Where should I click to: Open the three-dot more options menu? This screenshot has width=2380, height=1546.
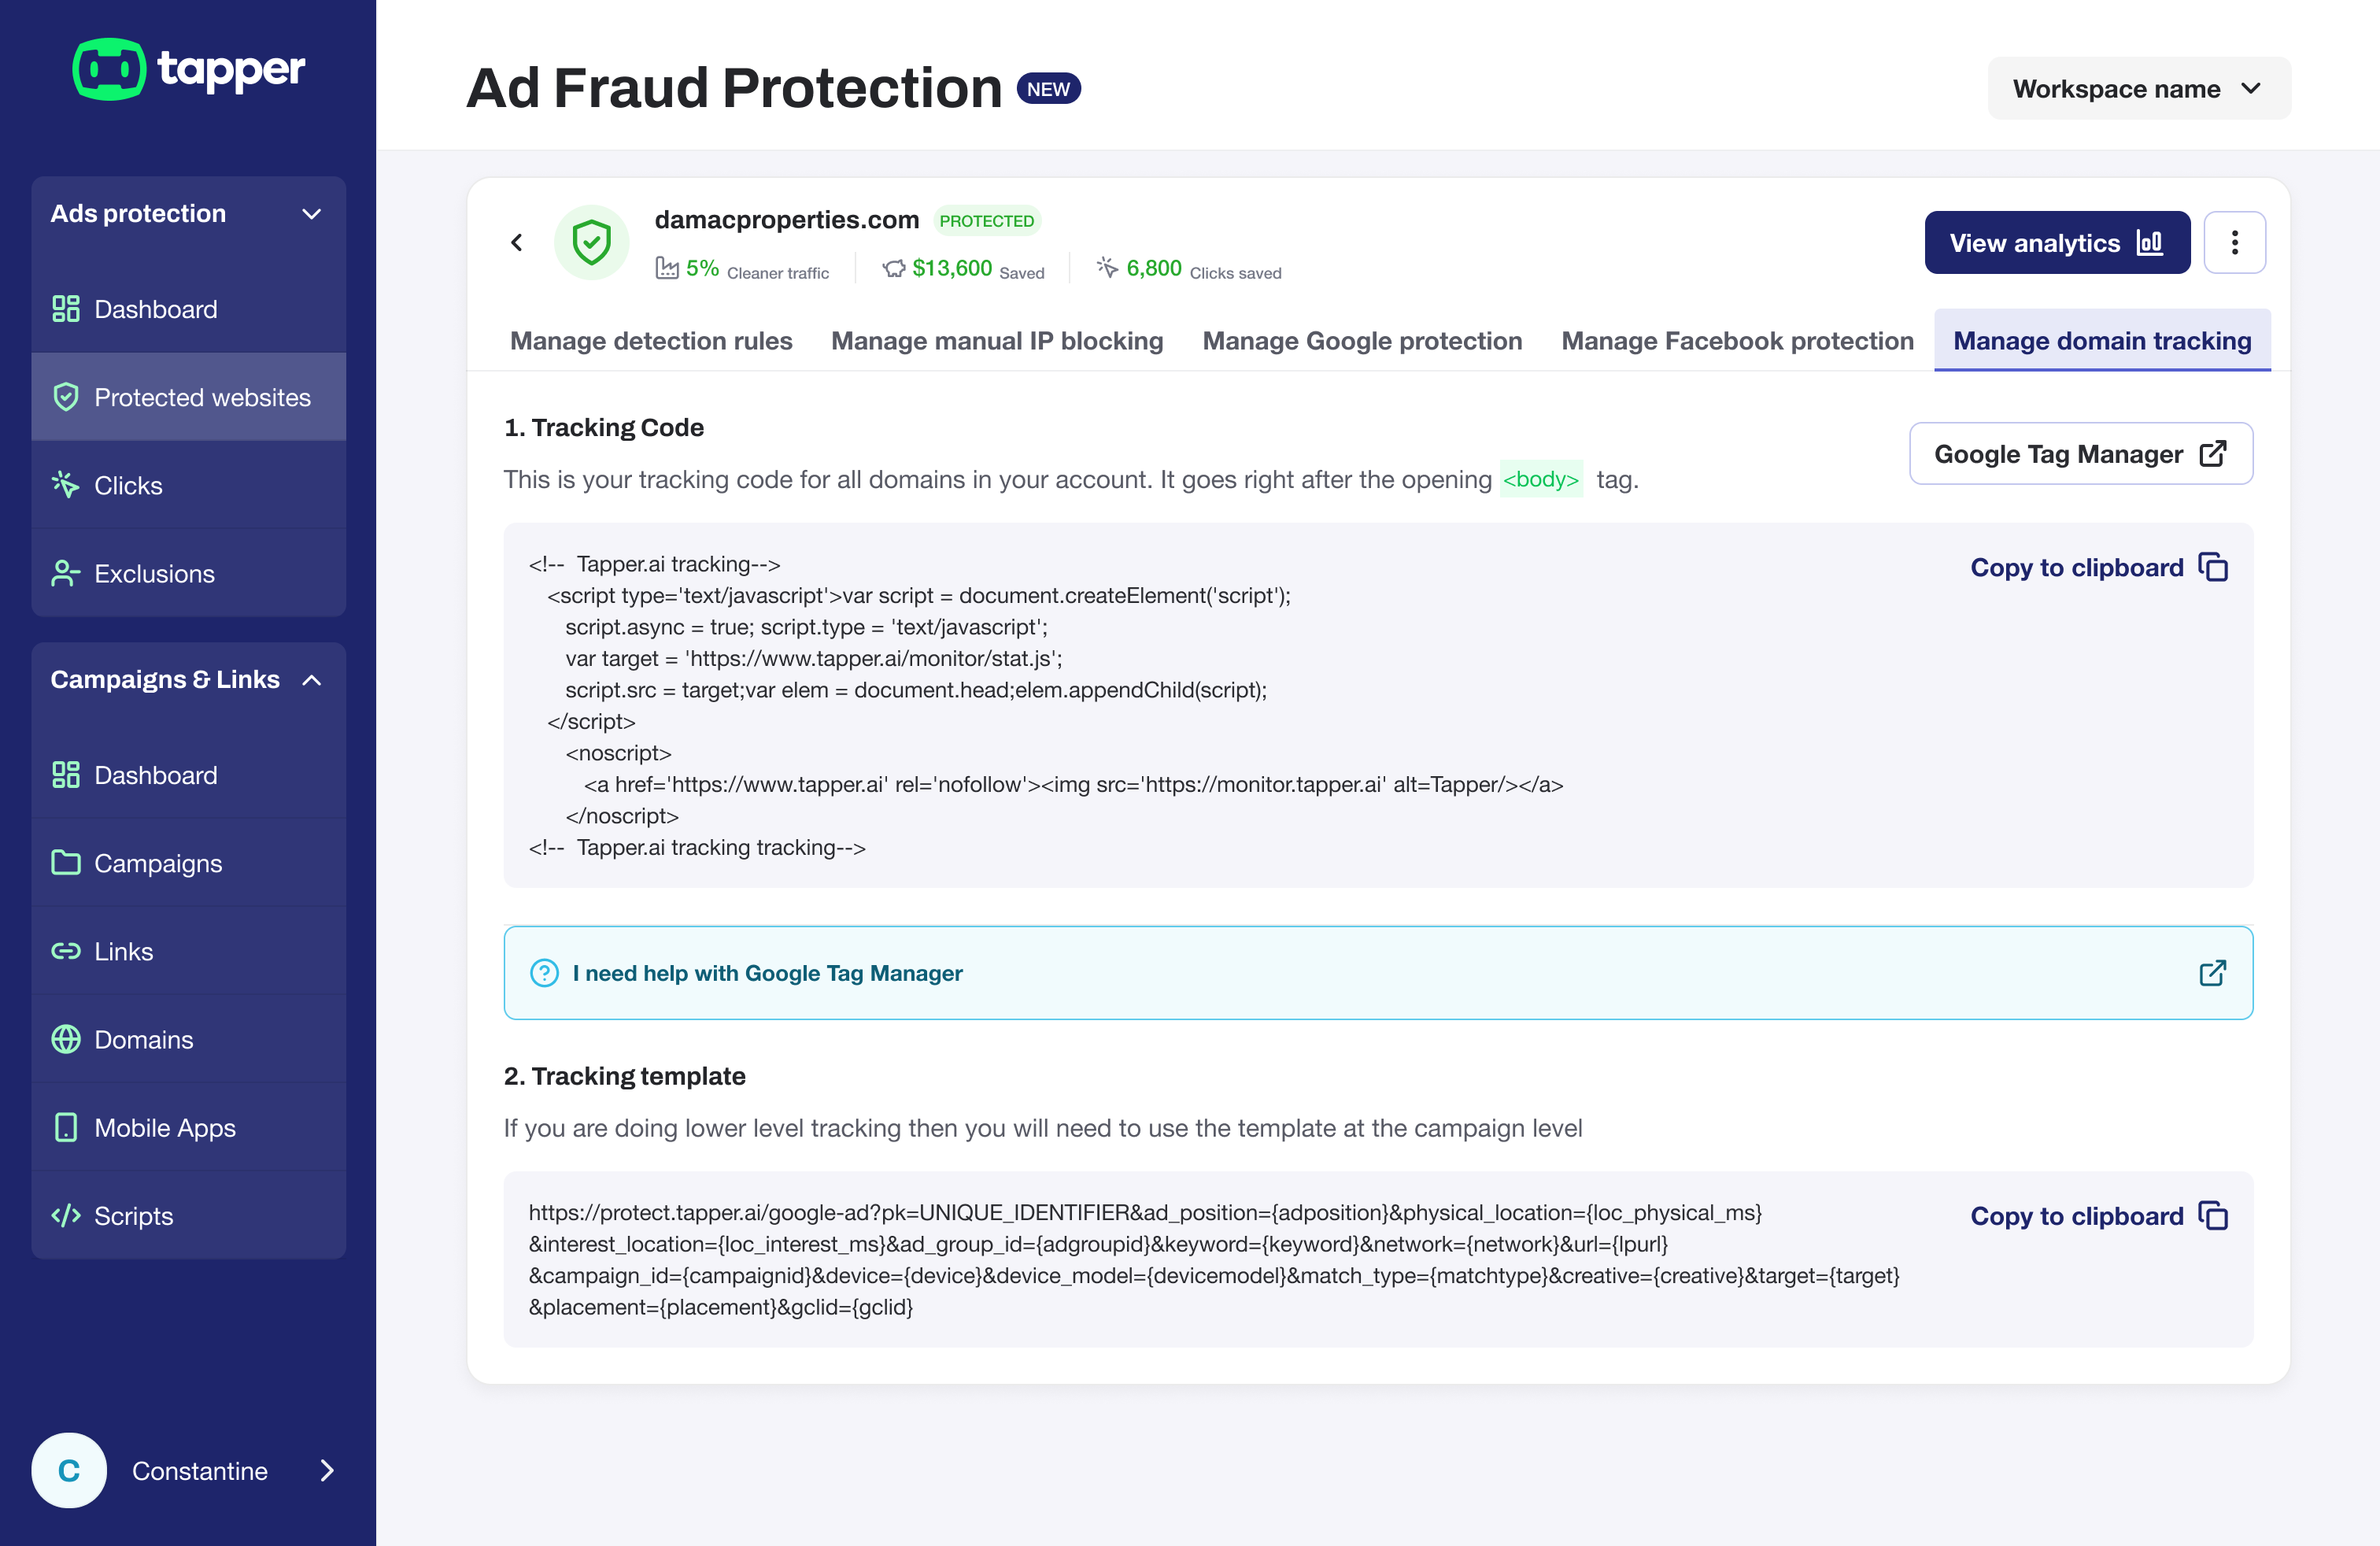coord(2234,242)
